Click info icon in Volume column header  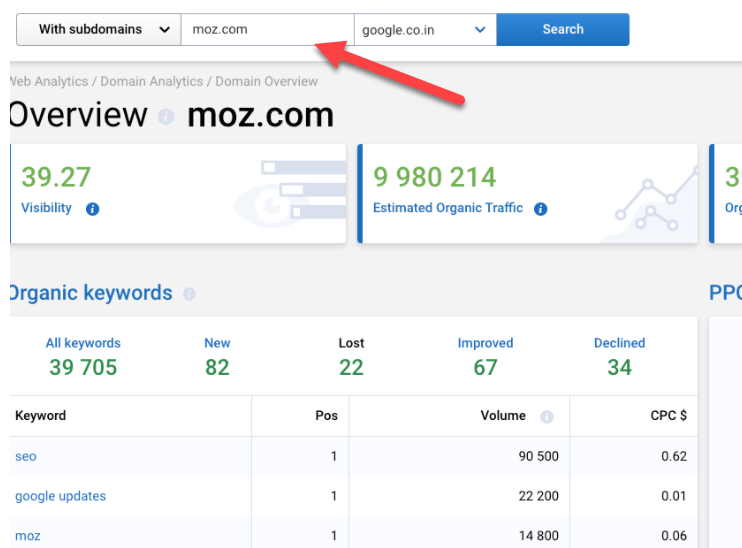tap(546, 416)
